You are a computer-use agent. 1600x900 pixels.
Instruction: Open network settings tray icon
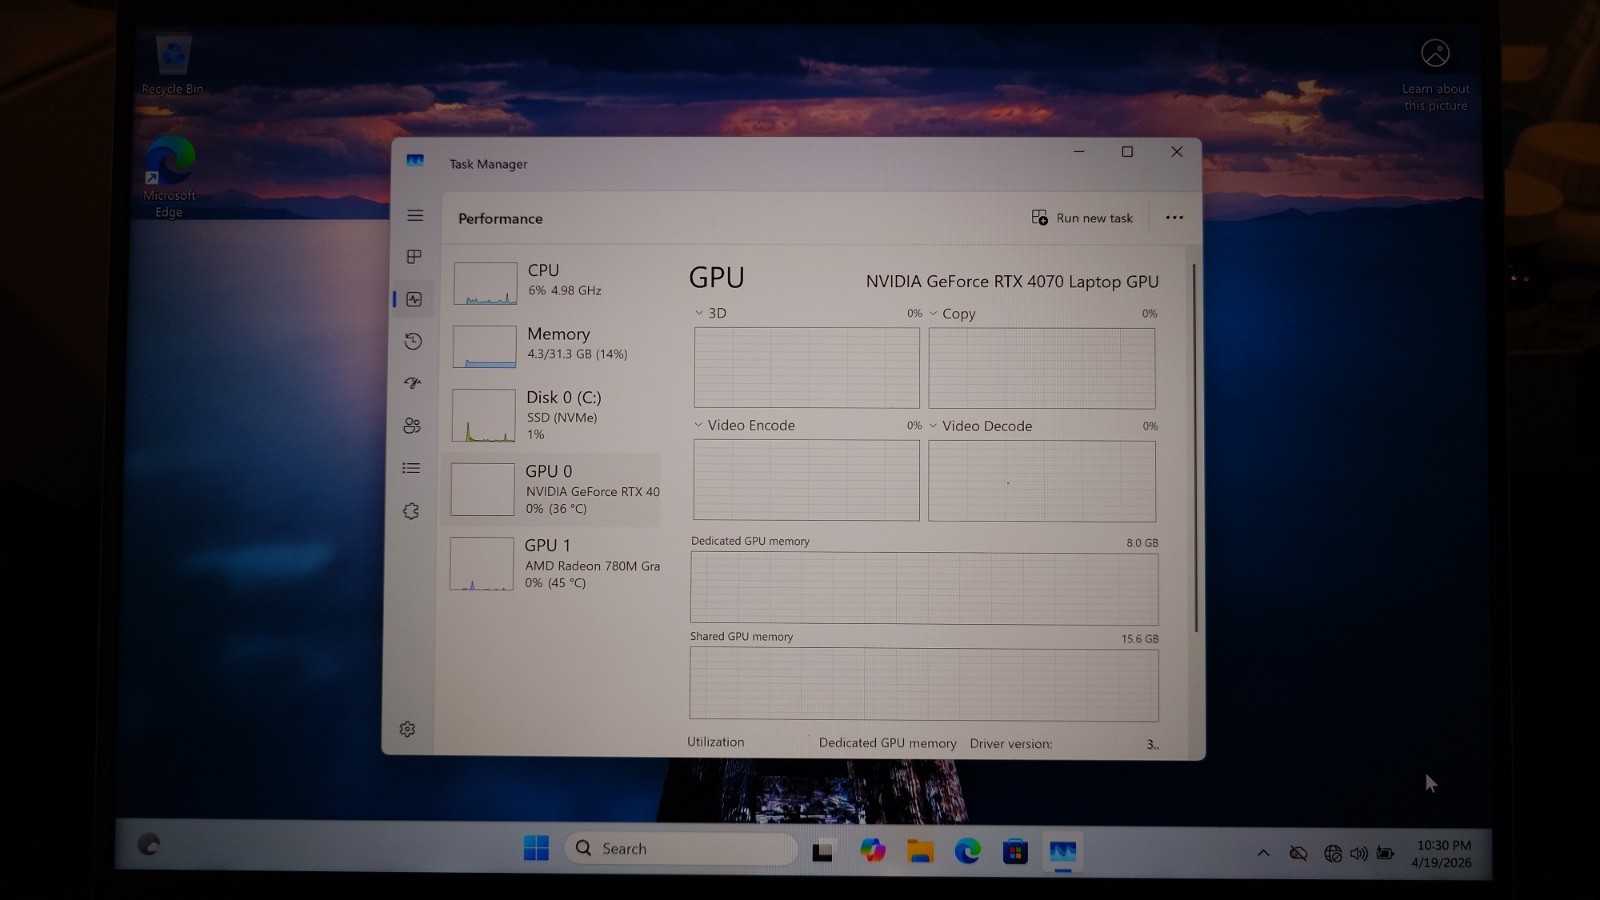(1333, 854)
